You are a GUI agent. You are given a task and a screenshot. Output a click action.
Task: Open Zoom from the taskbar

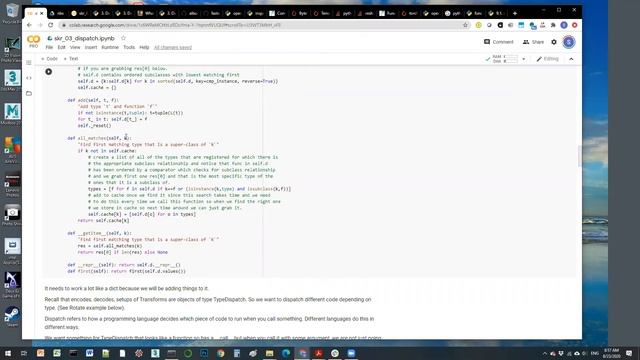tap(351, 353)
